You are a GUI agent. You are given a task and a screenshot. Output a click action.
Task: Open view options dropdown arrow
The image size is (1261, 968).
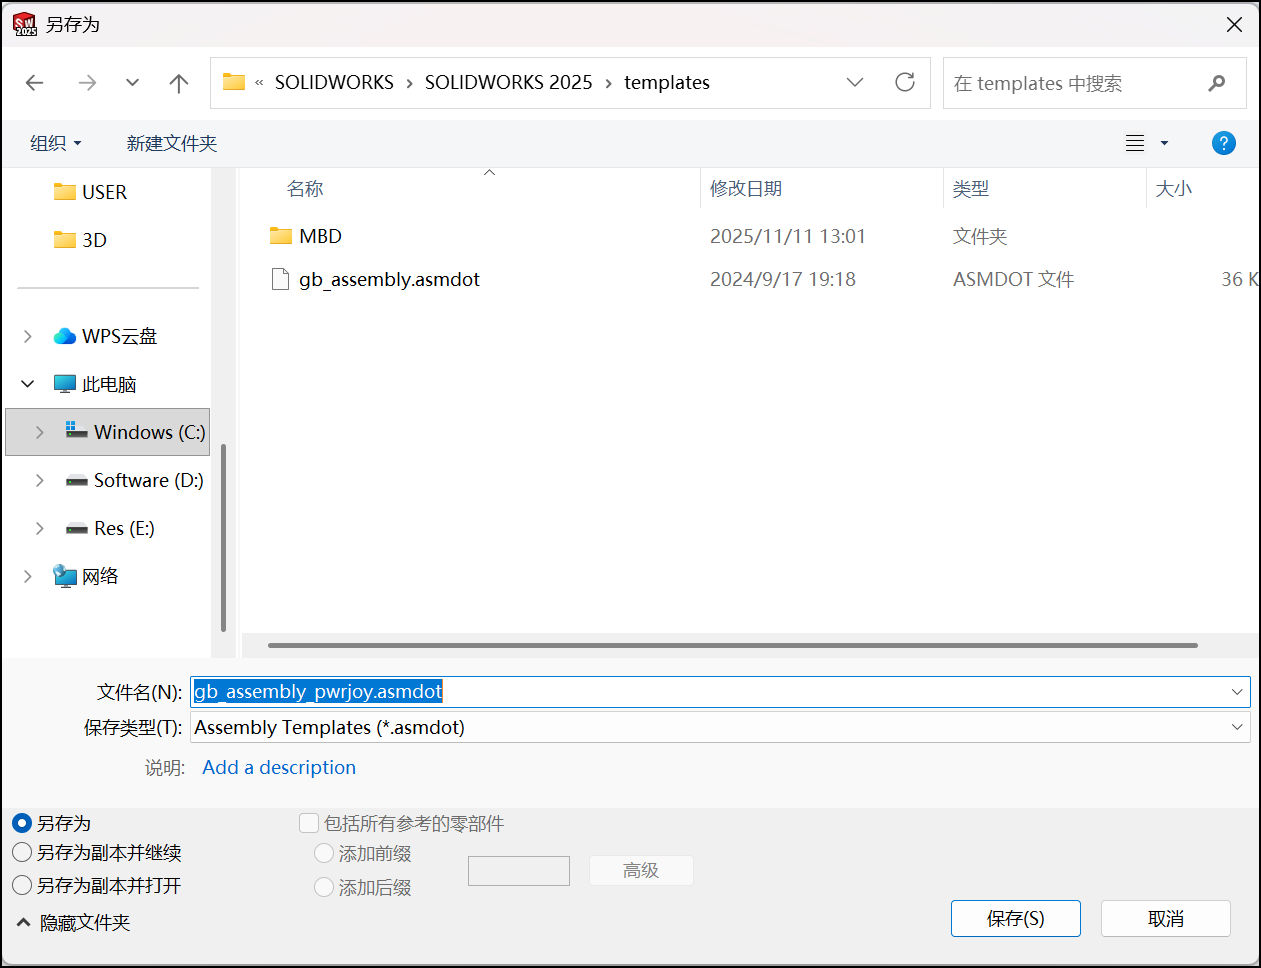[x=1164, y=143]
